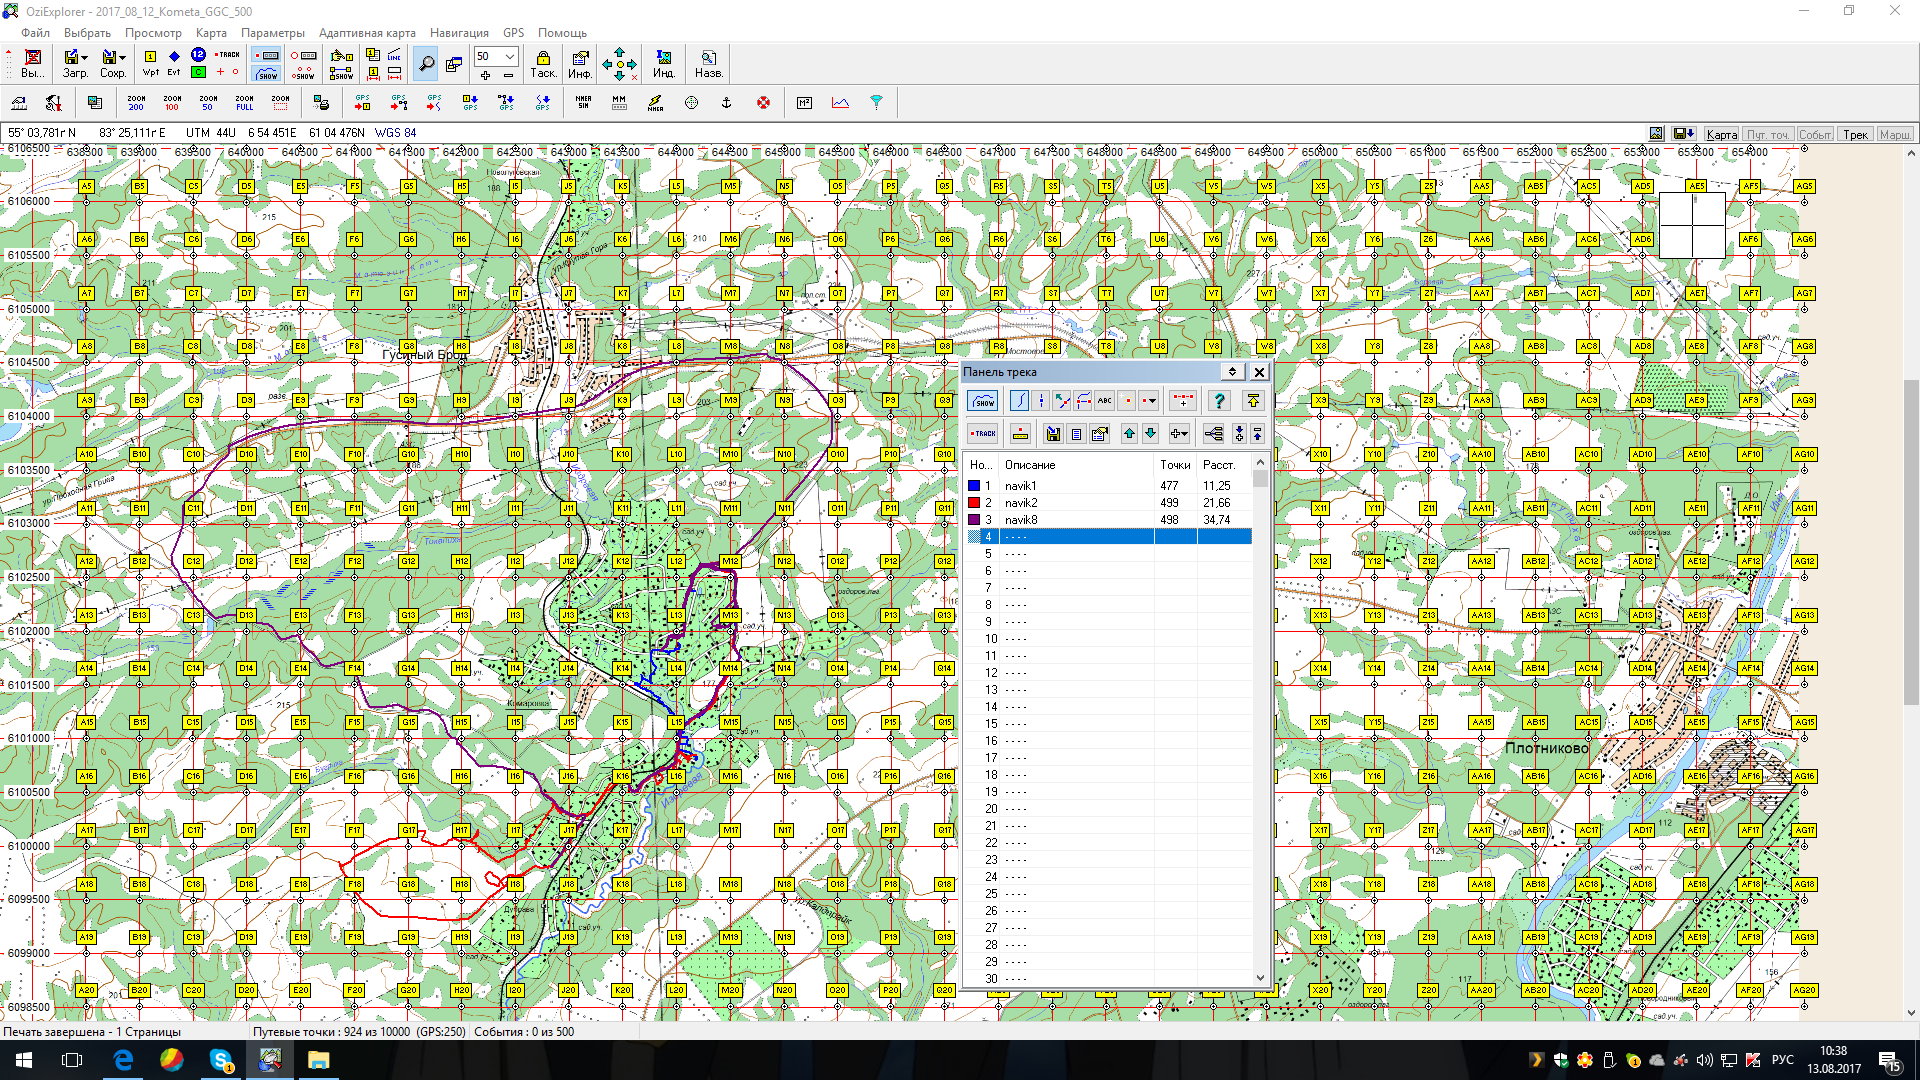Toggle magnifier zoom window tool
This screenshot has width=1920, height=1080.
(x=426, y=64)
